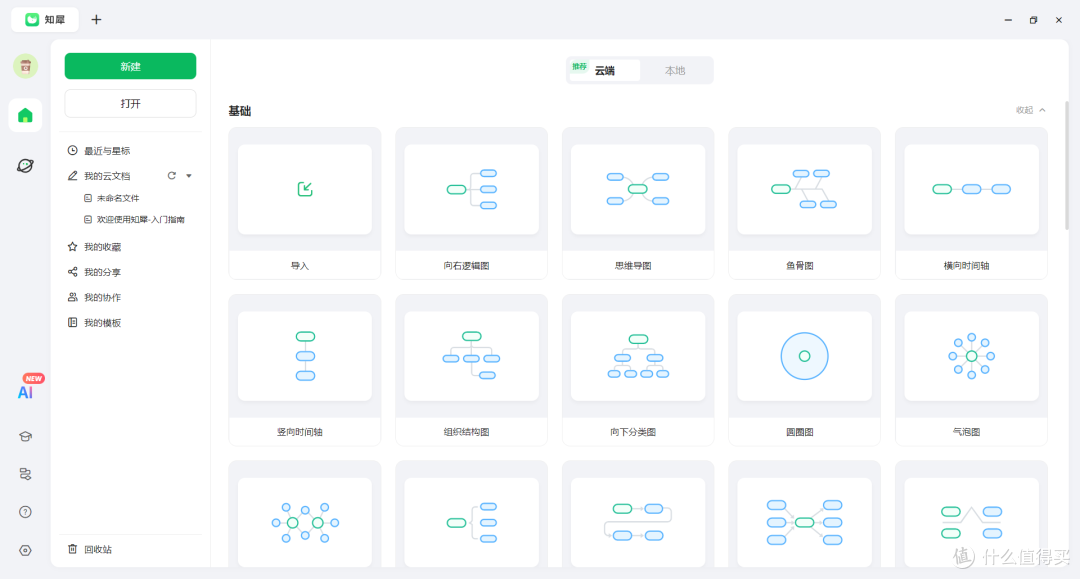Click the vertical scrollbar on the right
1080x579 pixels.
(1067, 165)
